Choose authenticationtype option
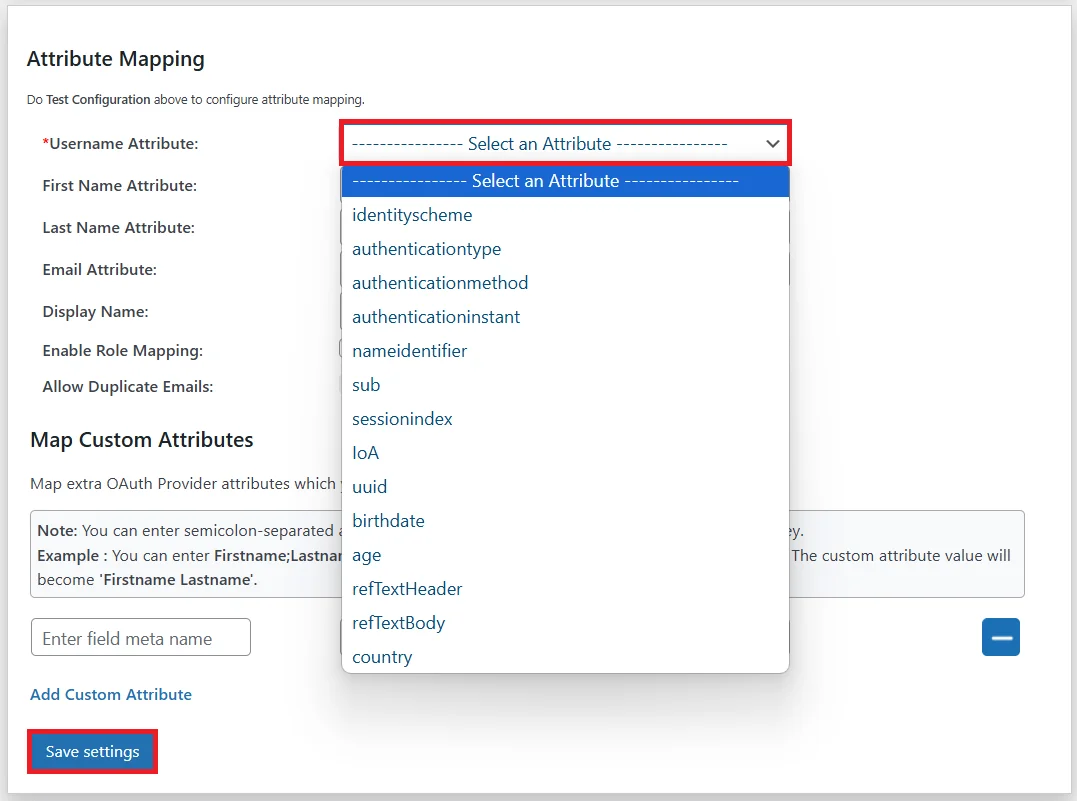Viewport: 1077px width, 801px height. (565, 249)
